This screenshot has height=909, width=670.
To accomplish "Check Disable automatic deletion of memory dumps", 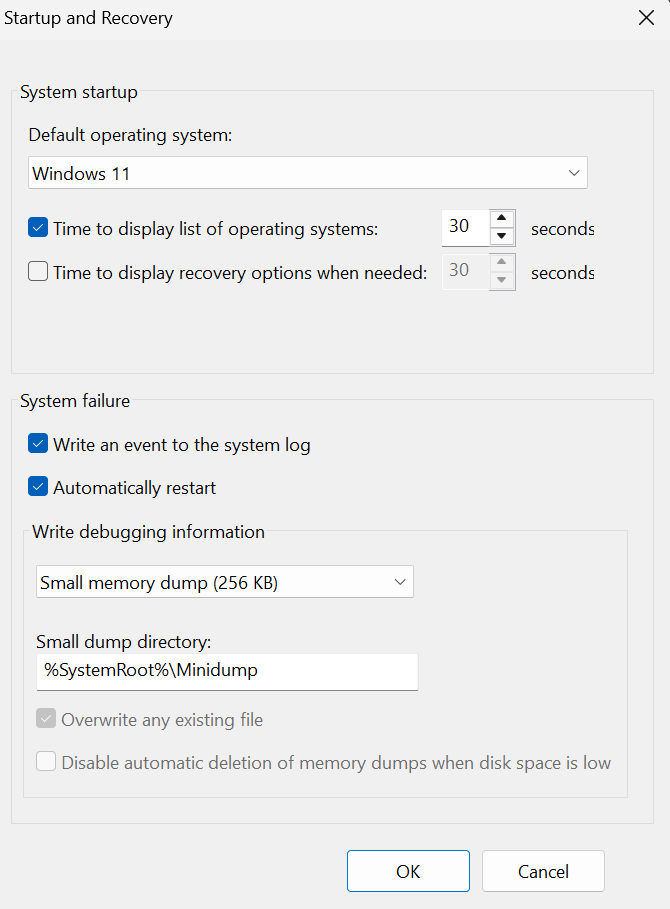I will coord(46,762).
